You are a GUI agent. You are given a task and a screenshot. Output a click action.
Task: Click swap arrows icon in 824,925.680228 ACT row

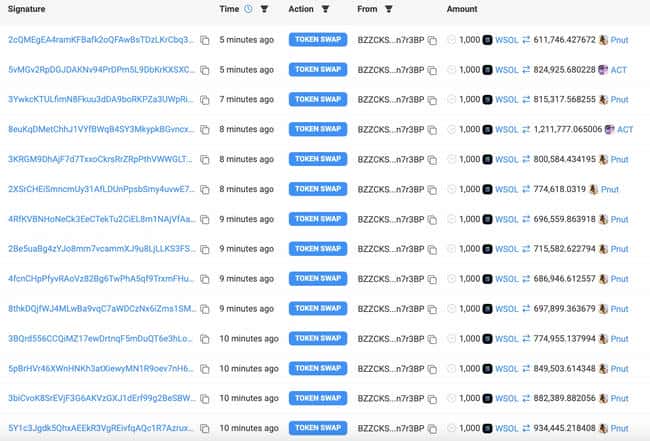(x=526, y=70)
